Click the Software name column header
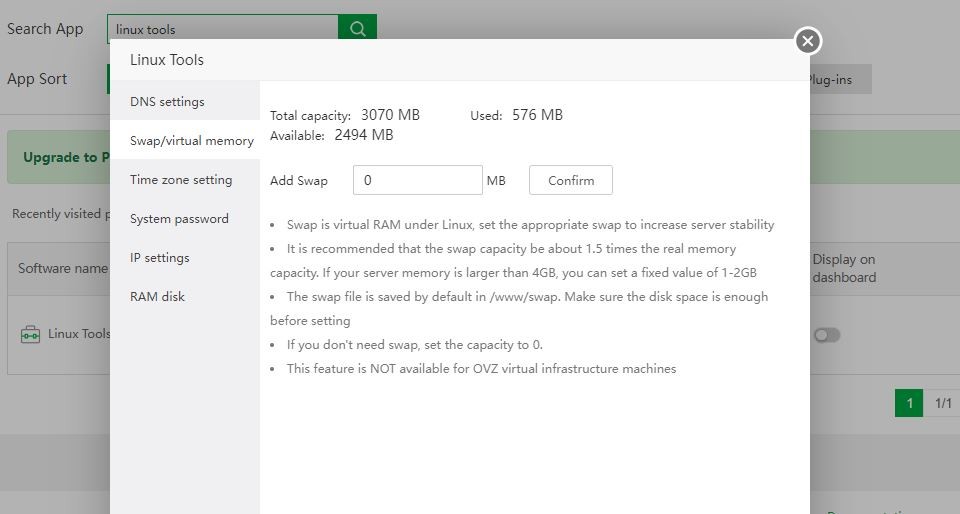This screenshot has width=960, height=514. coord(62,268)
